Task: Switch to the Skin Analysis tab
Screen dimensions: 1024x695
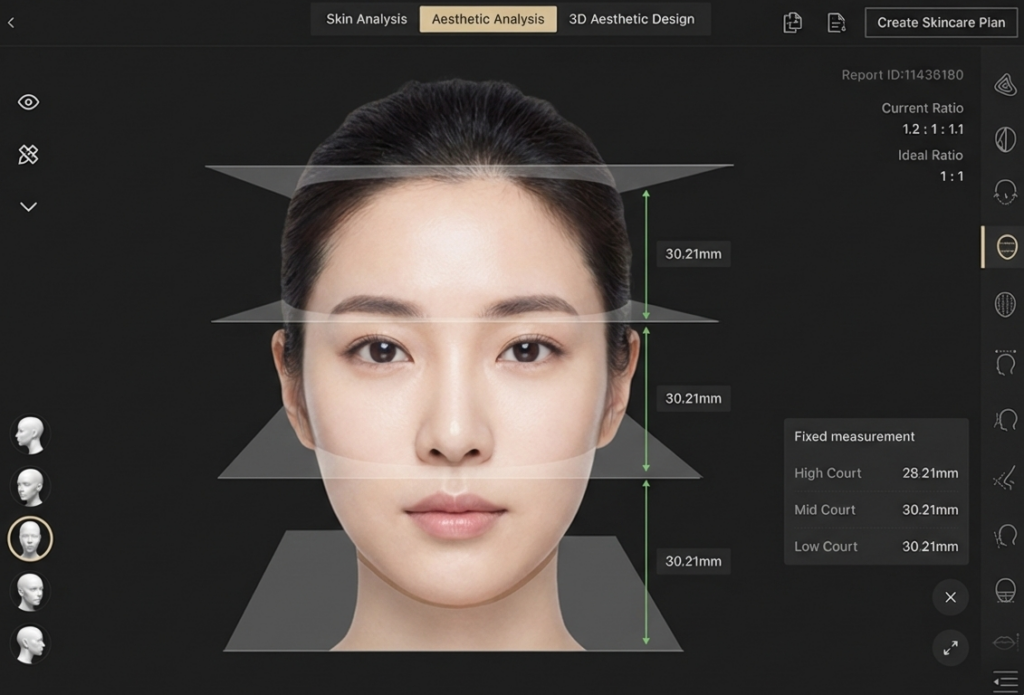Action: point(367,19)
